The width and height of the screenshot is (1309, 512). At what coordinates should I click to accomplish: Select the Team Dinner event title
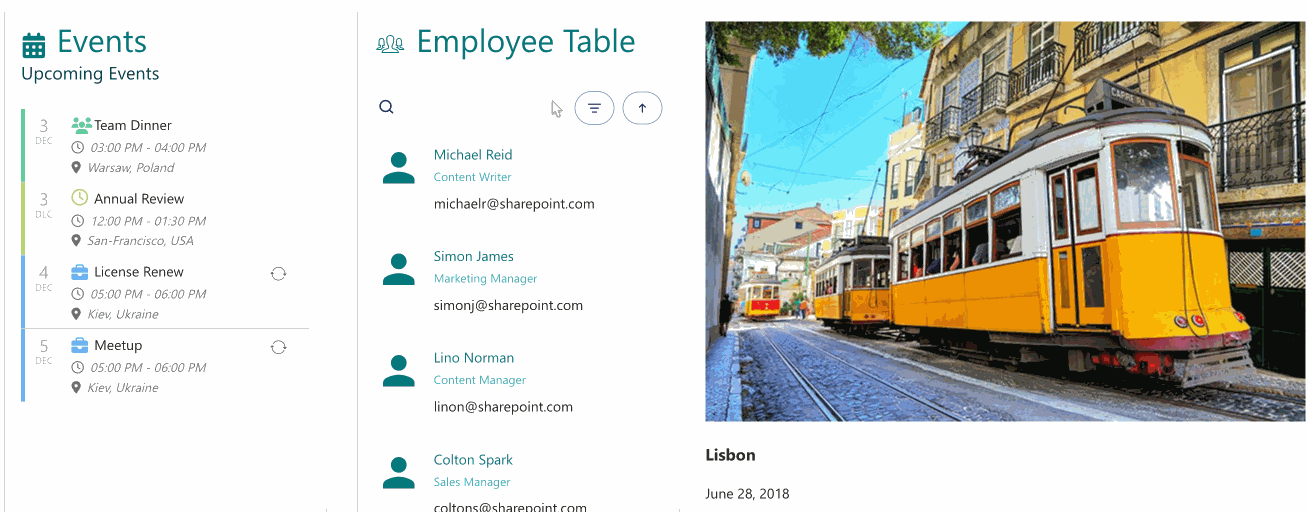click(133, 125)
